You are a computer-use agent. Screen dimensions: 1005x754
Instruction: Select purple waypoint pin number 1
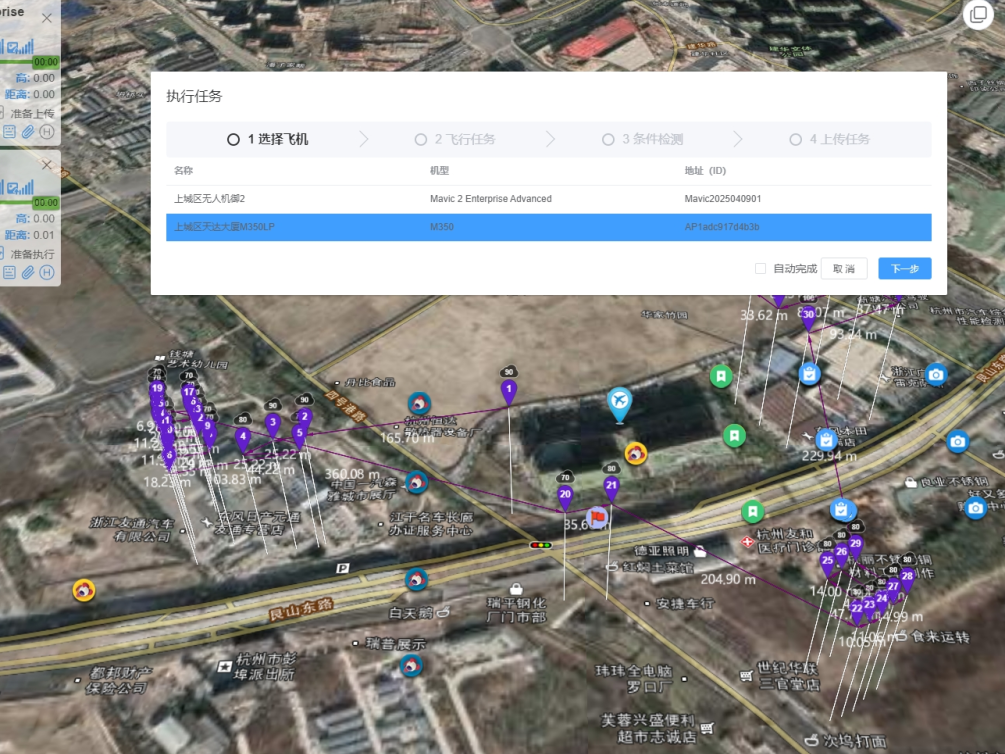509,389
